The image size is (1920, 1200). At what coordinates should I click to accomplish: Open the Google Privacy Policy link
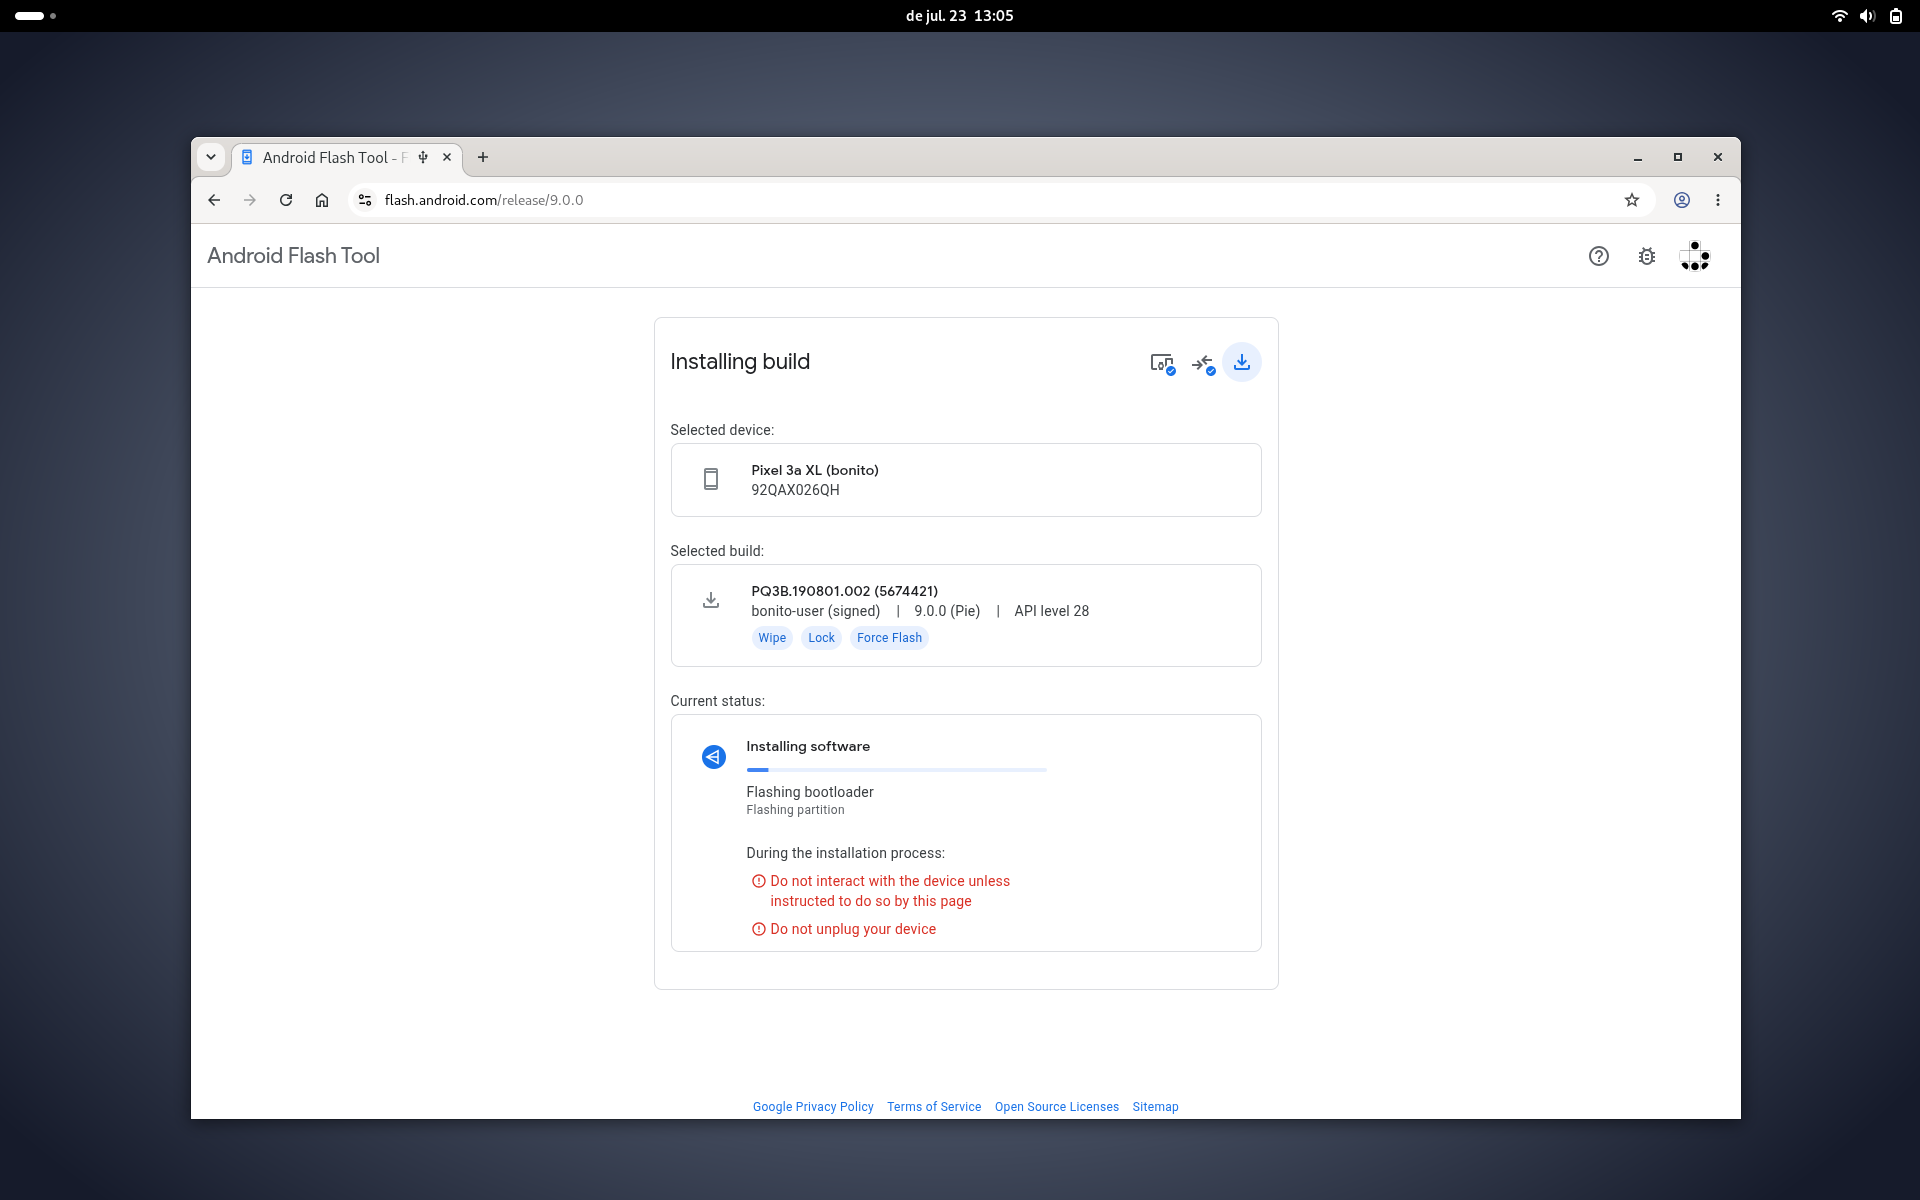pos(813,1107)
